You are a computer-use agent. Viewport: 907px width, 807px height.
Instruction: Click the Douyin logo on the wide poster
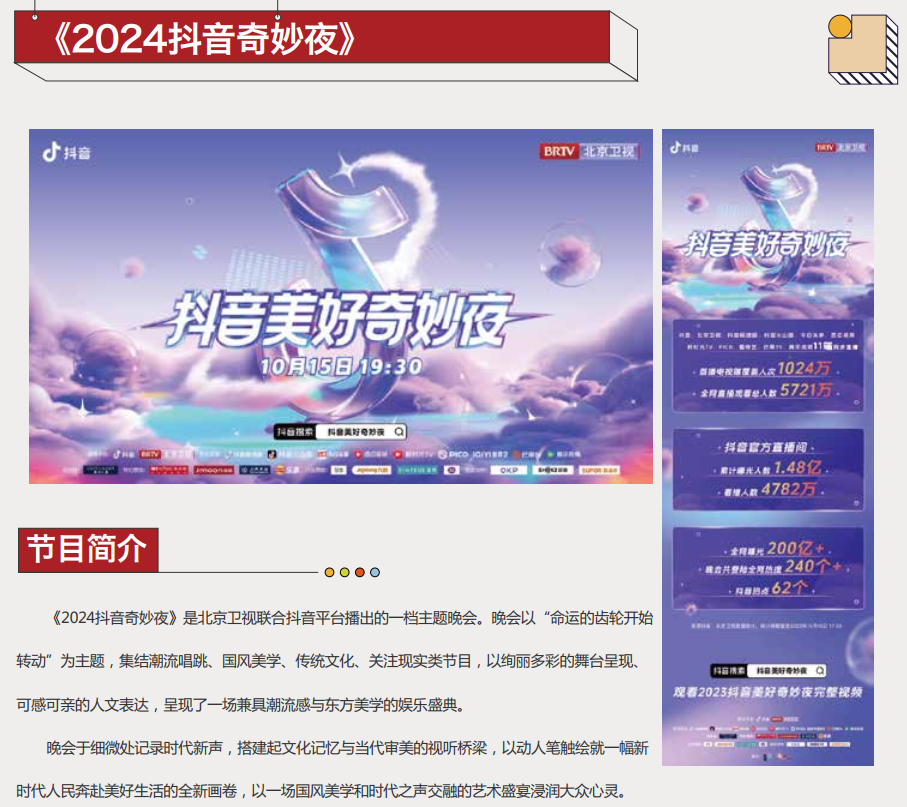click(66, 152)
